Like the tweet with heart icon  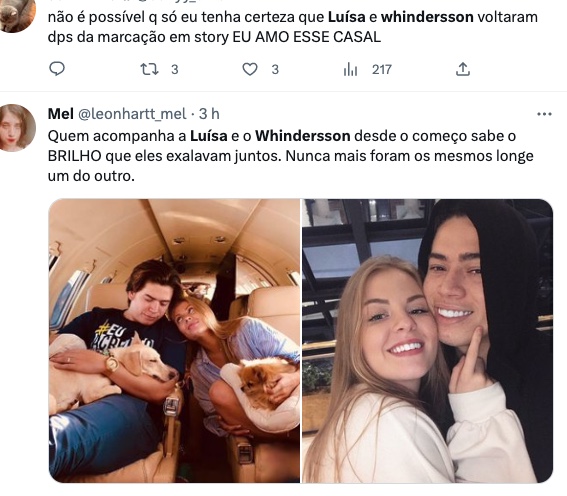[x=250, y=69]
